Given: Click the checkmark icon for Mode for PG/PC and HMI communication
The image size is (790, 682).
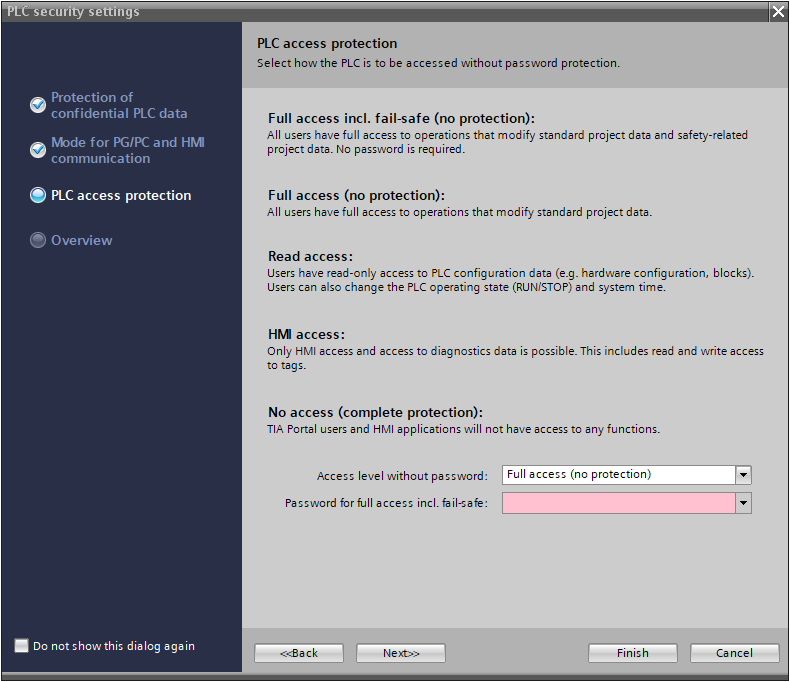Looking at the screenshot, I should [38, 150].
